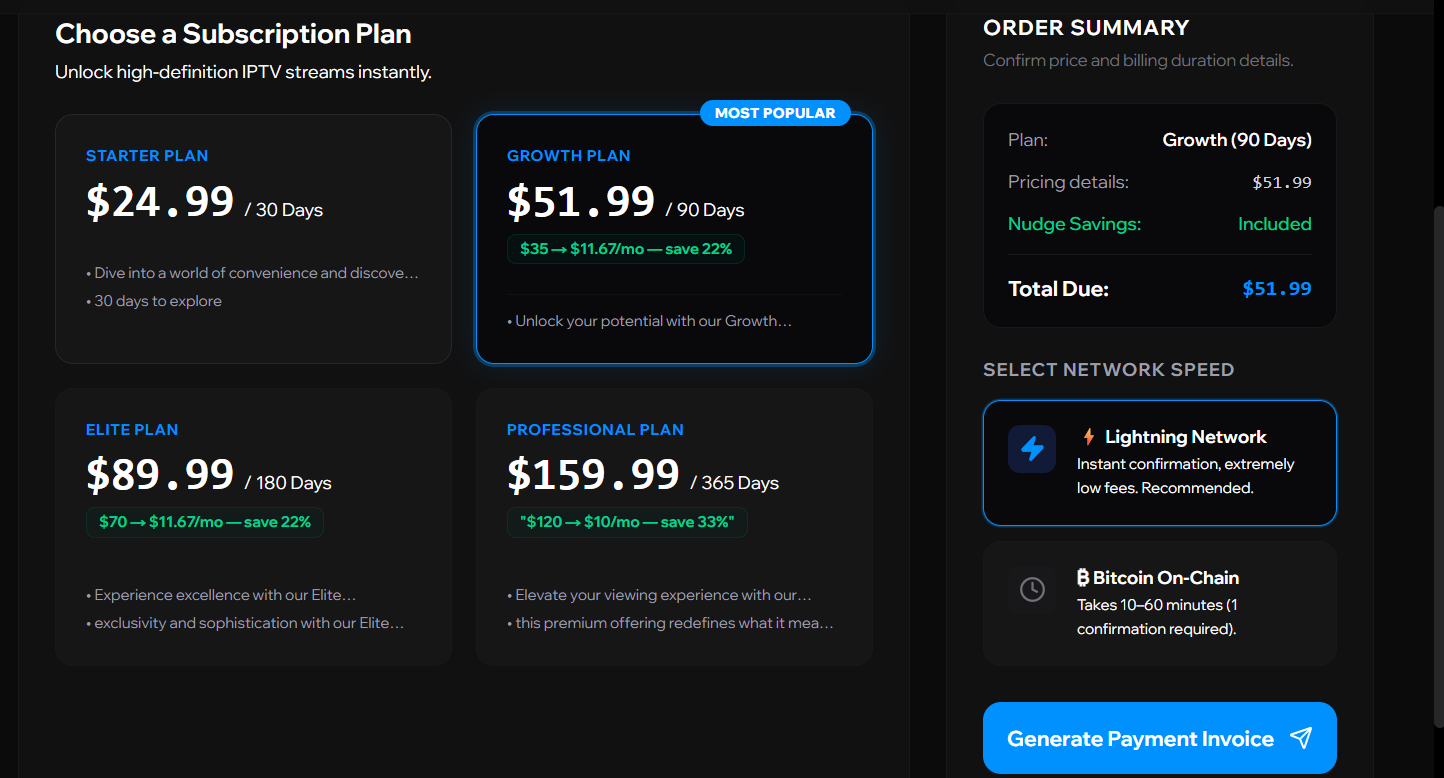Click the Most Popular badge
This screenshot has height=778, width=1444.
pyautogui.click(x=775, y=113)
